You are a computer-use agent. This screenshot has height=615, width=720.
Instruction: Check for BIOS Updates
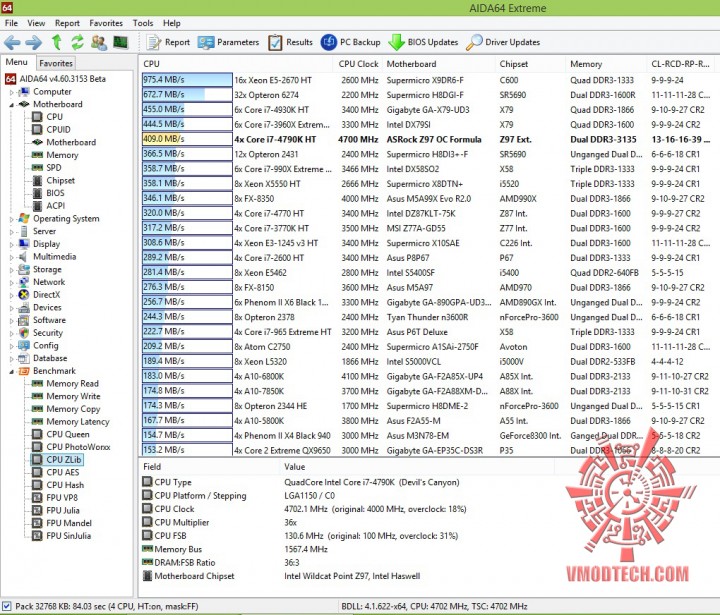point(423,42)
